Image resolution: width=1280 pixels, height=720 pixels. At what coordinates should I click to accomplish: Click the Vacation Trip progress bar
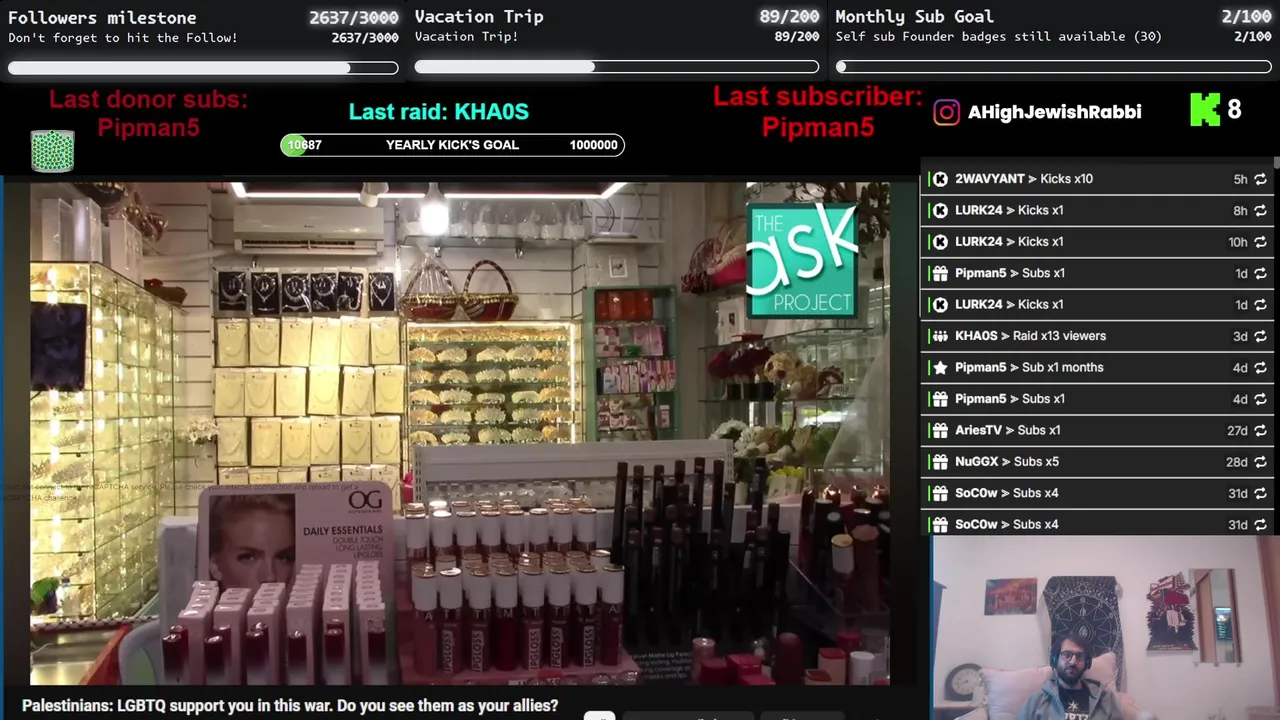point(617,67)
